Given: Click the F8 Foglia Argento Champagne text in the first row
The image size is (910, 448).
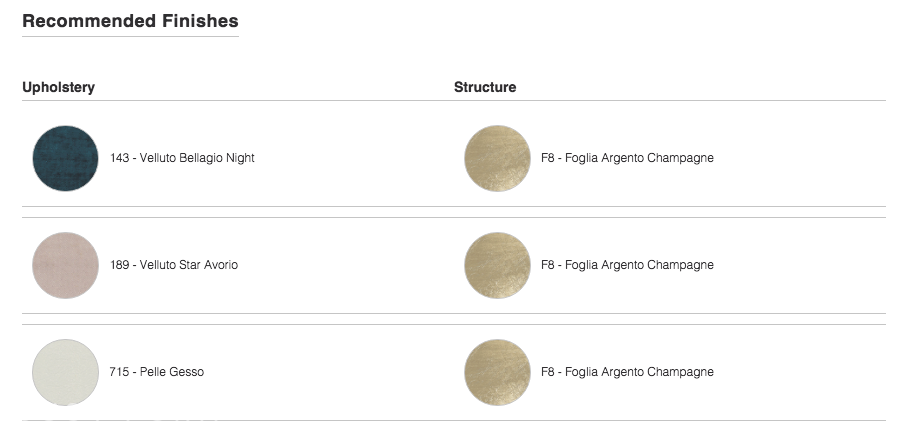Looking at the screenshot, I should click(x=627, y=158).
